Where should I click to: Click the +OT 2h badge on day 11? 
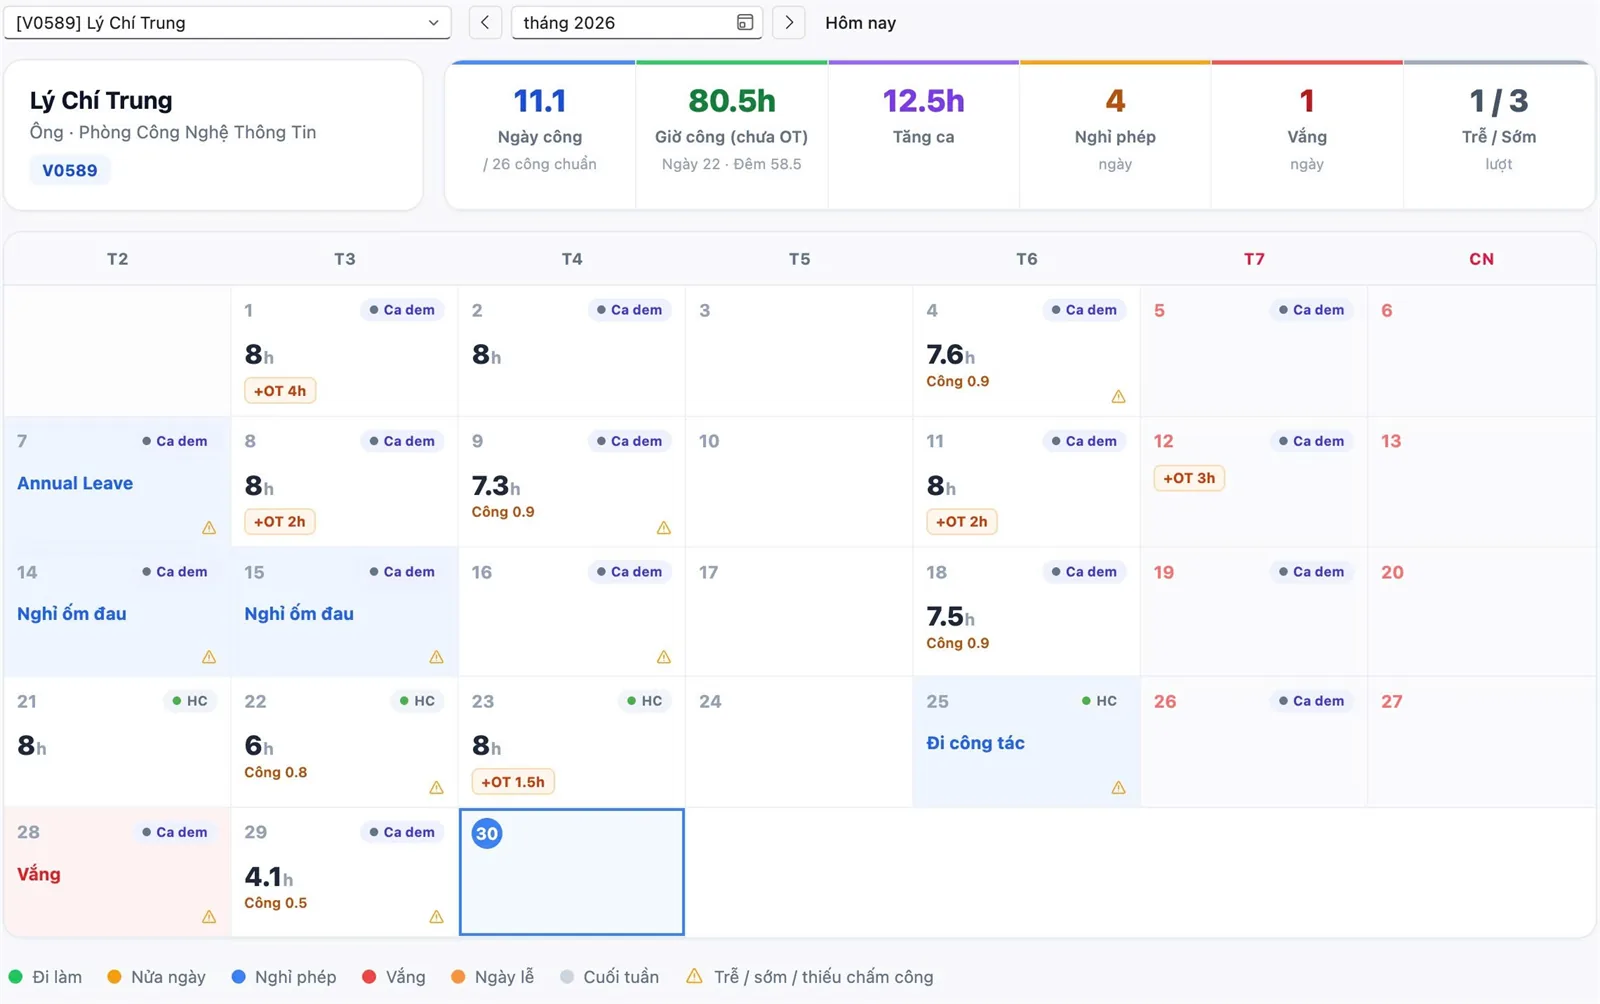coord(962,521)
